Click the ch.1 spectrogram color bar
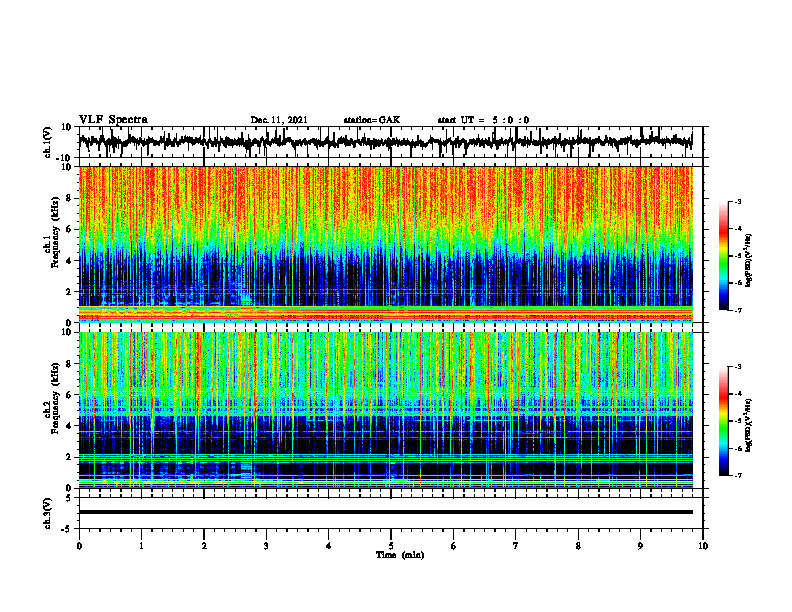This screenshot has width=792, height=612. click(724, 256)
